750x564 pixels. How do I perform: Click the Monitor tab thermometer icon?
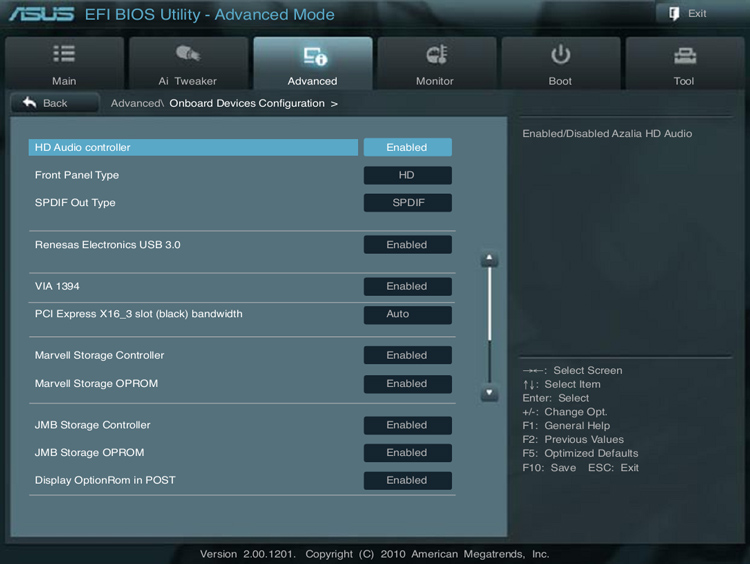pos(436,55)
